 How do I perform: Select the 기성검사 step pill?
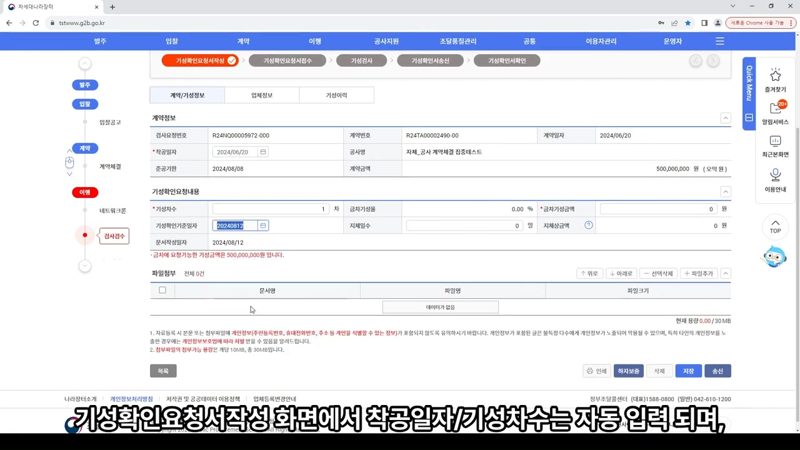coord(361,61)
